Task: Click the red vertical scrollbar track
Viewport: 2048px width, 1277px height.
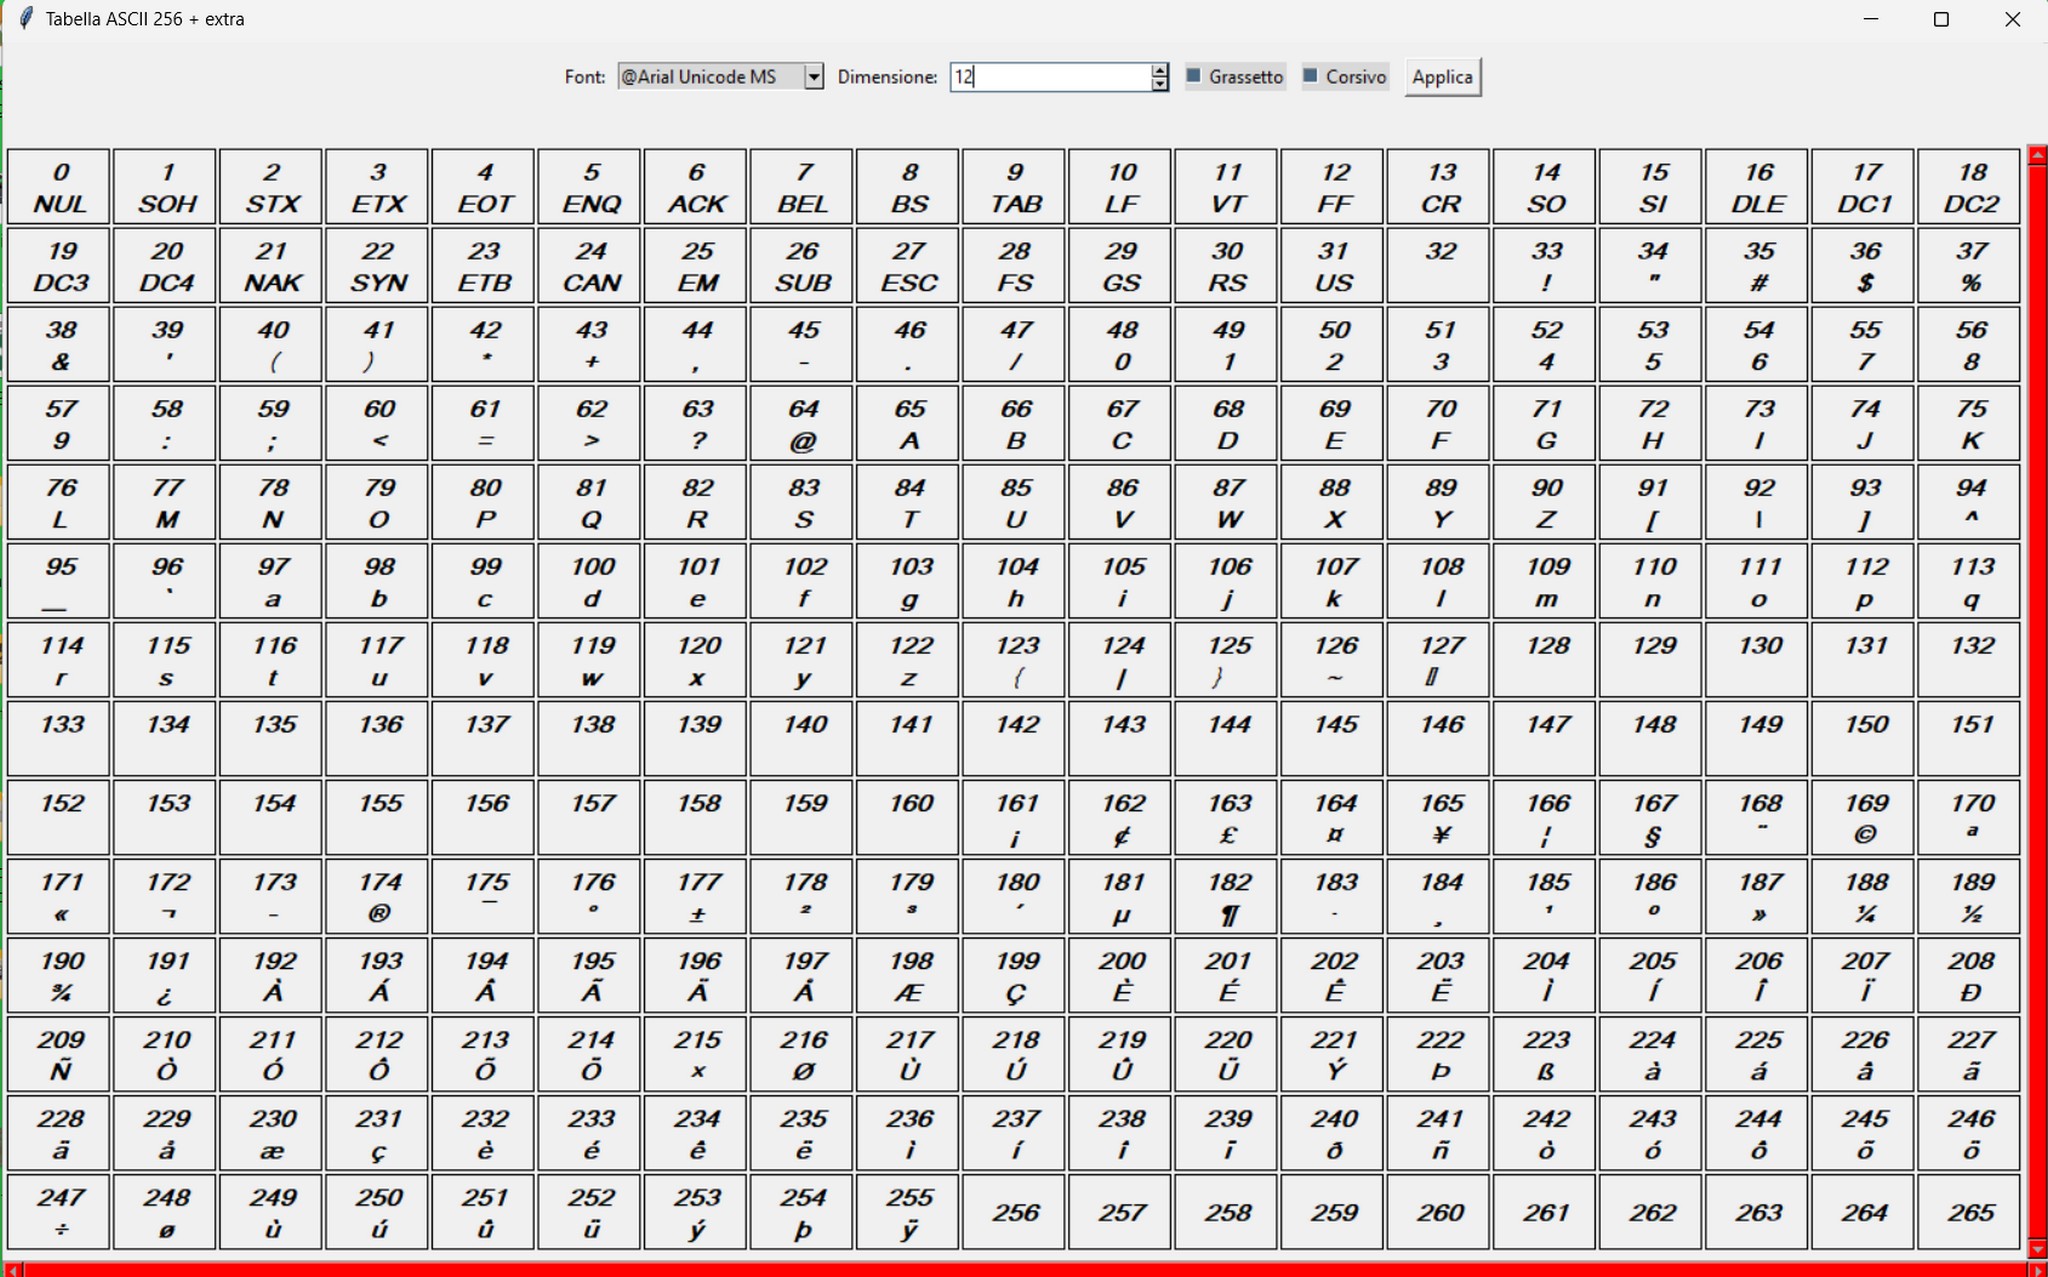Action: [2037, 700]
